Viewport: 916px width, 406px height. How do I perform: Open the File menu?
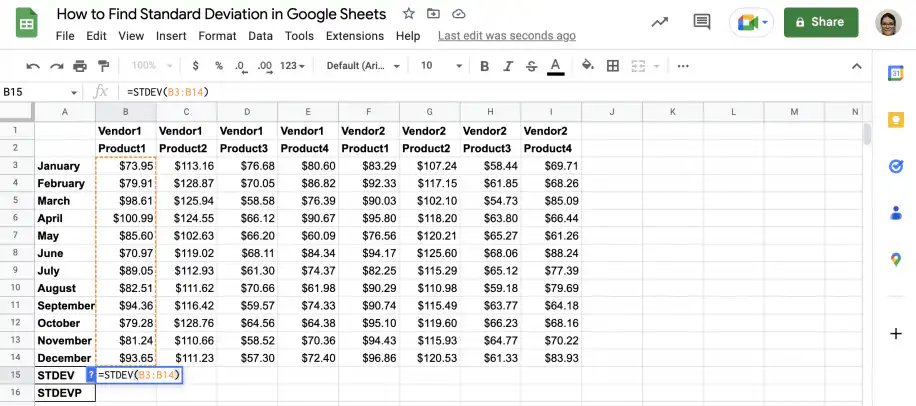[x=65, y=36]
